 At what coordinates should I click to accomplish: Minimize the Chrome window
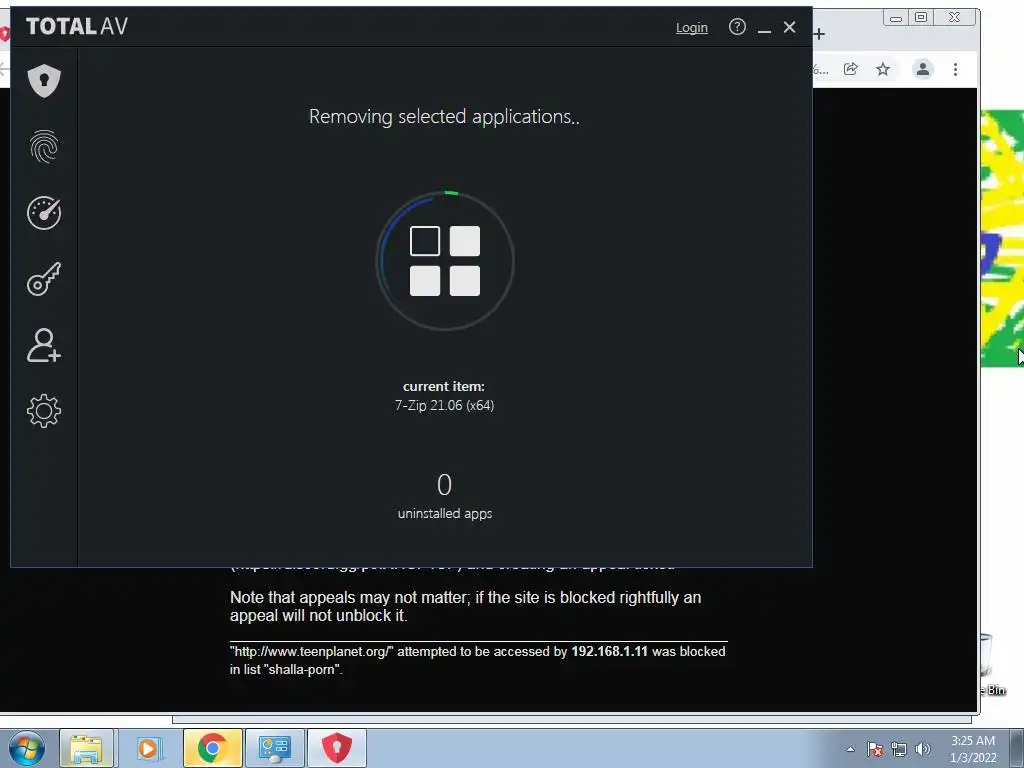[896, 18]
